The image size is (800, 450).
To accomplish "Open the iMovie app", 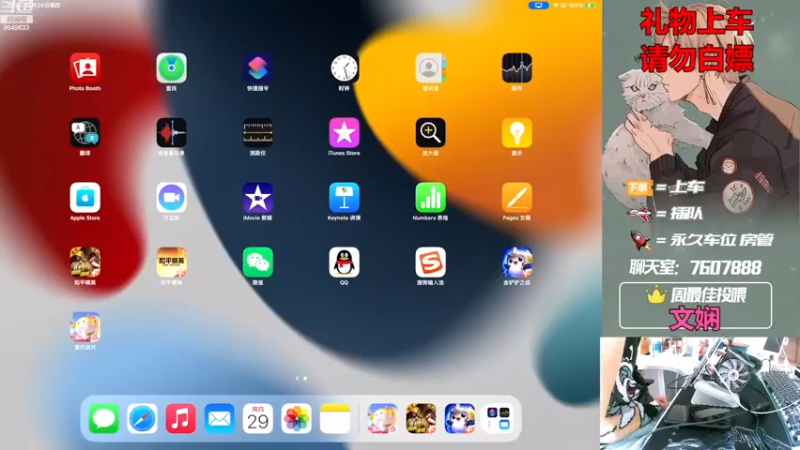I will click(x=258, y=197).
